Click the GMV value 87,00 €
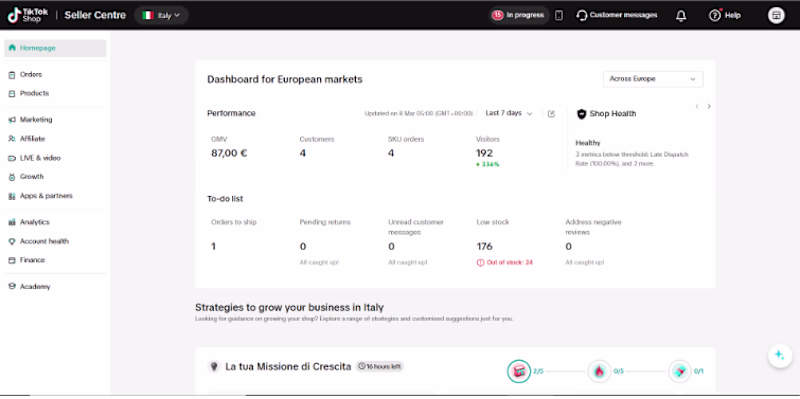800x399 pixels. [229, 153]
